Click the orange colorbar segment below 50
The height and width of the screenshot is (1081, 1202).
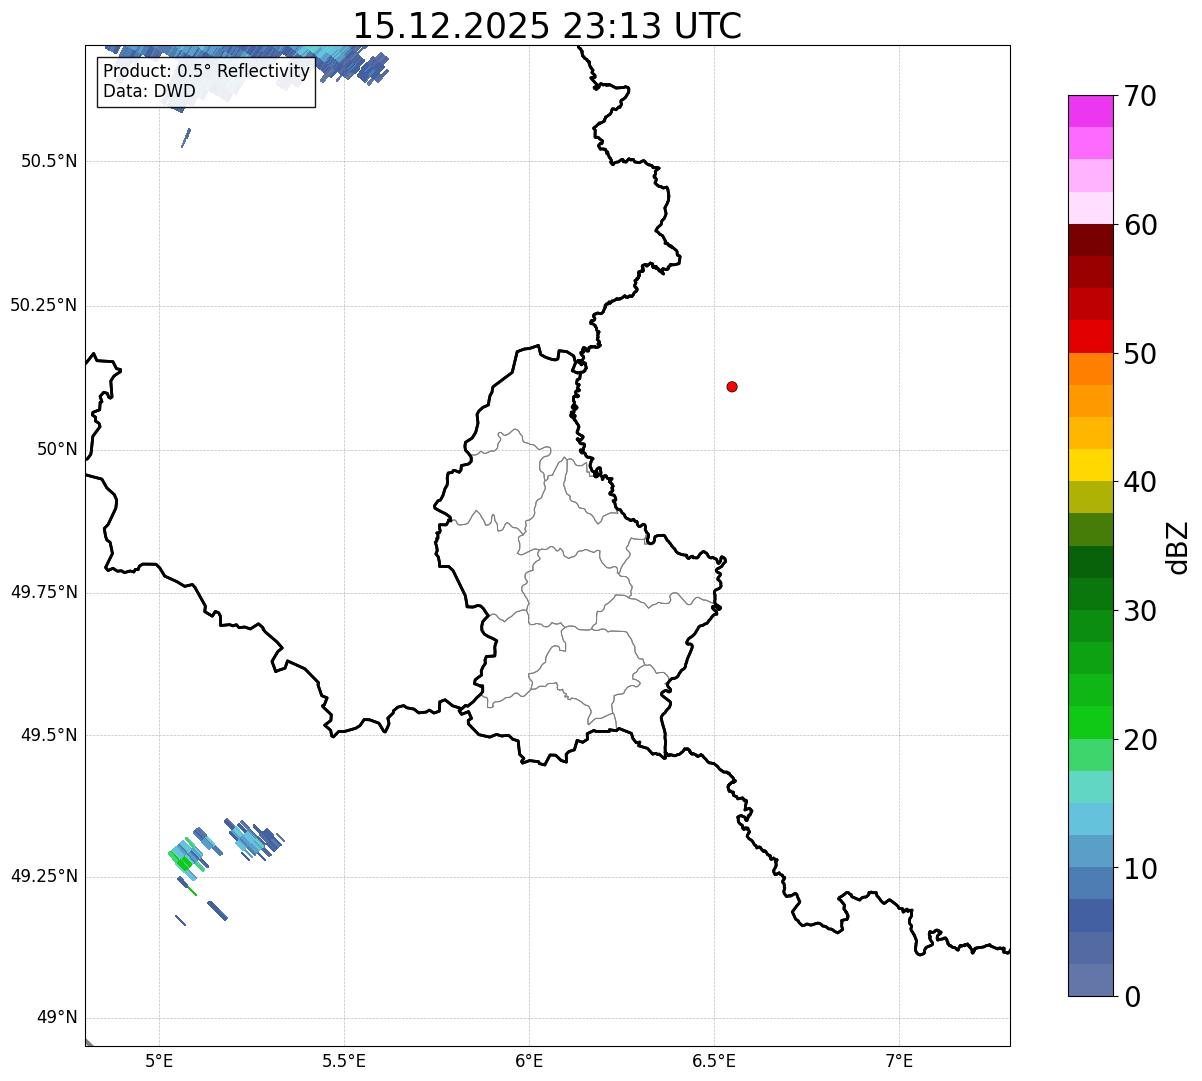point(1090,369)
